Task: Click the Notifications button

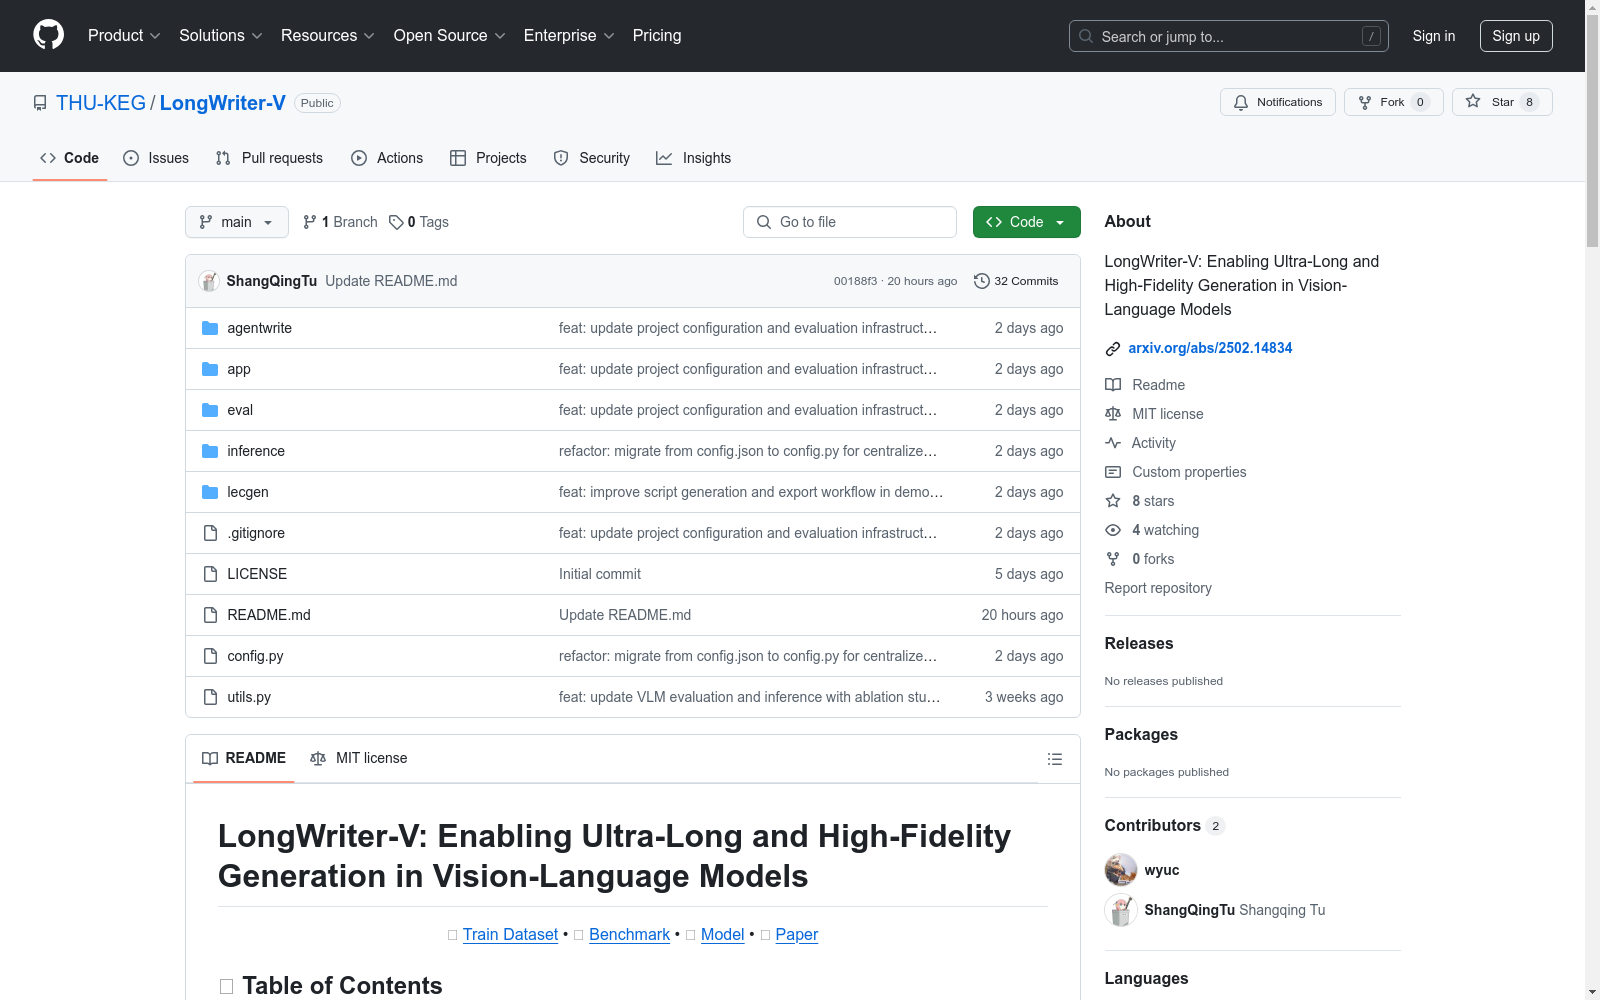Action: point(1278,102)
